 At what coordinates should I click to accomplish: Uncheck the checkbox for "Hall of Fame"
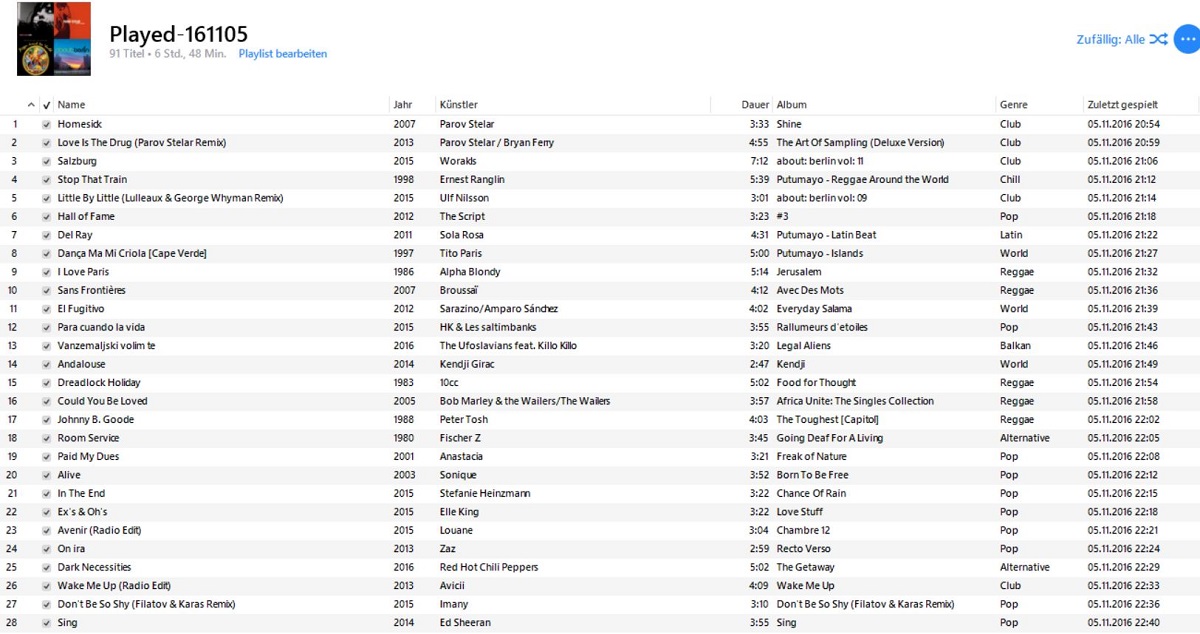click(45, 216)
